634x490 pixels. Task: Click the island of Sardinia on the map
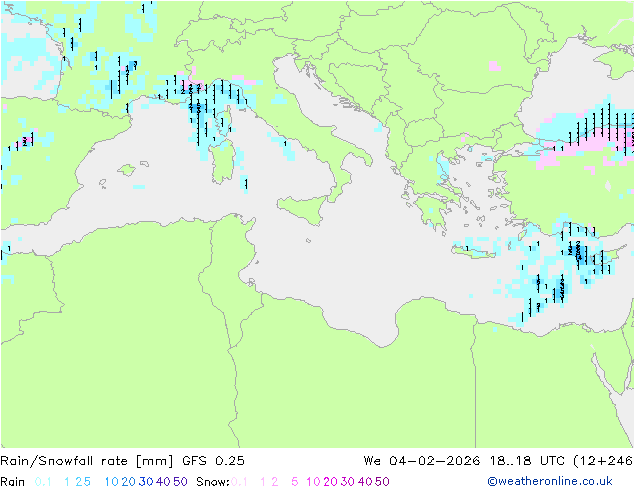[x=223, y=161]
